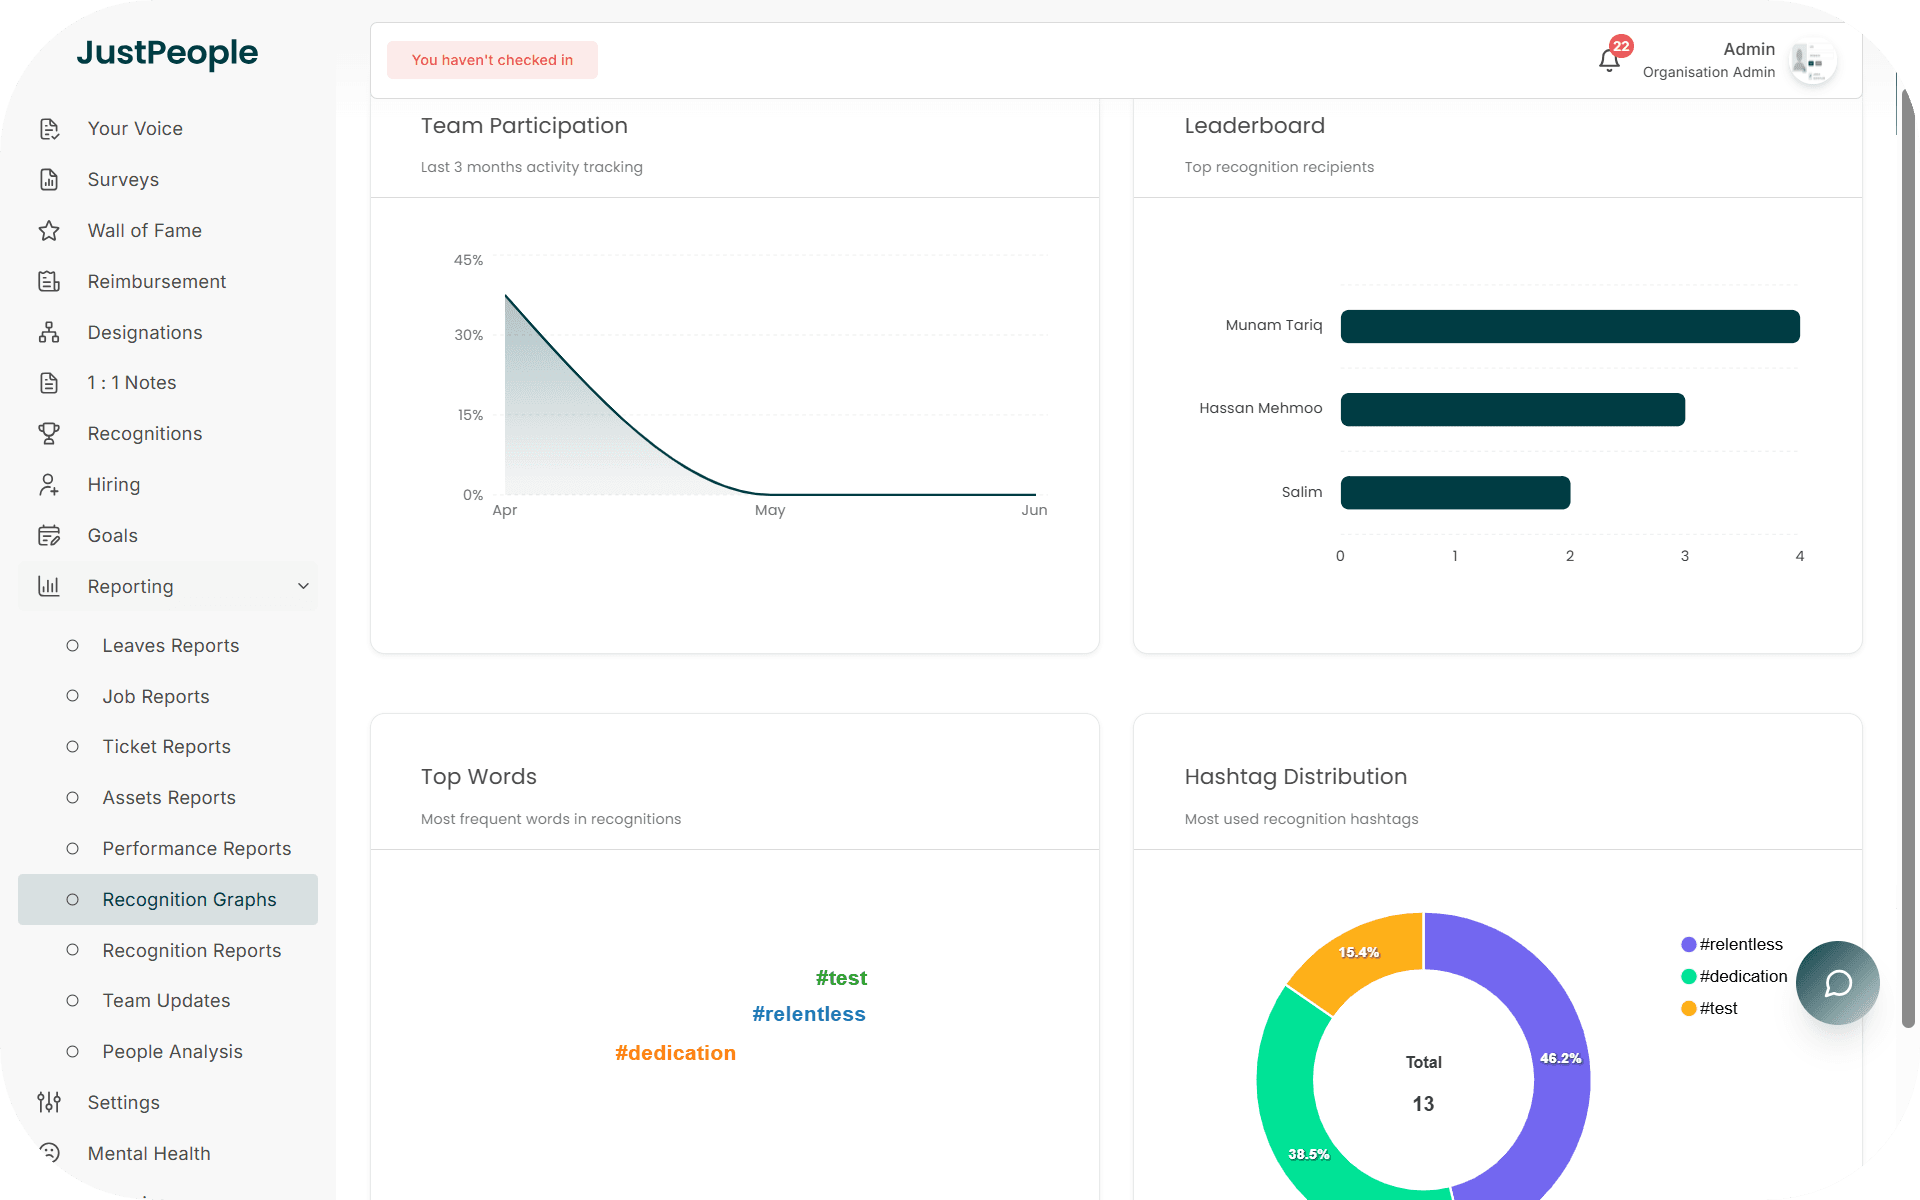Click the page vertical scrollbar

coord(1908,560)
